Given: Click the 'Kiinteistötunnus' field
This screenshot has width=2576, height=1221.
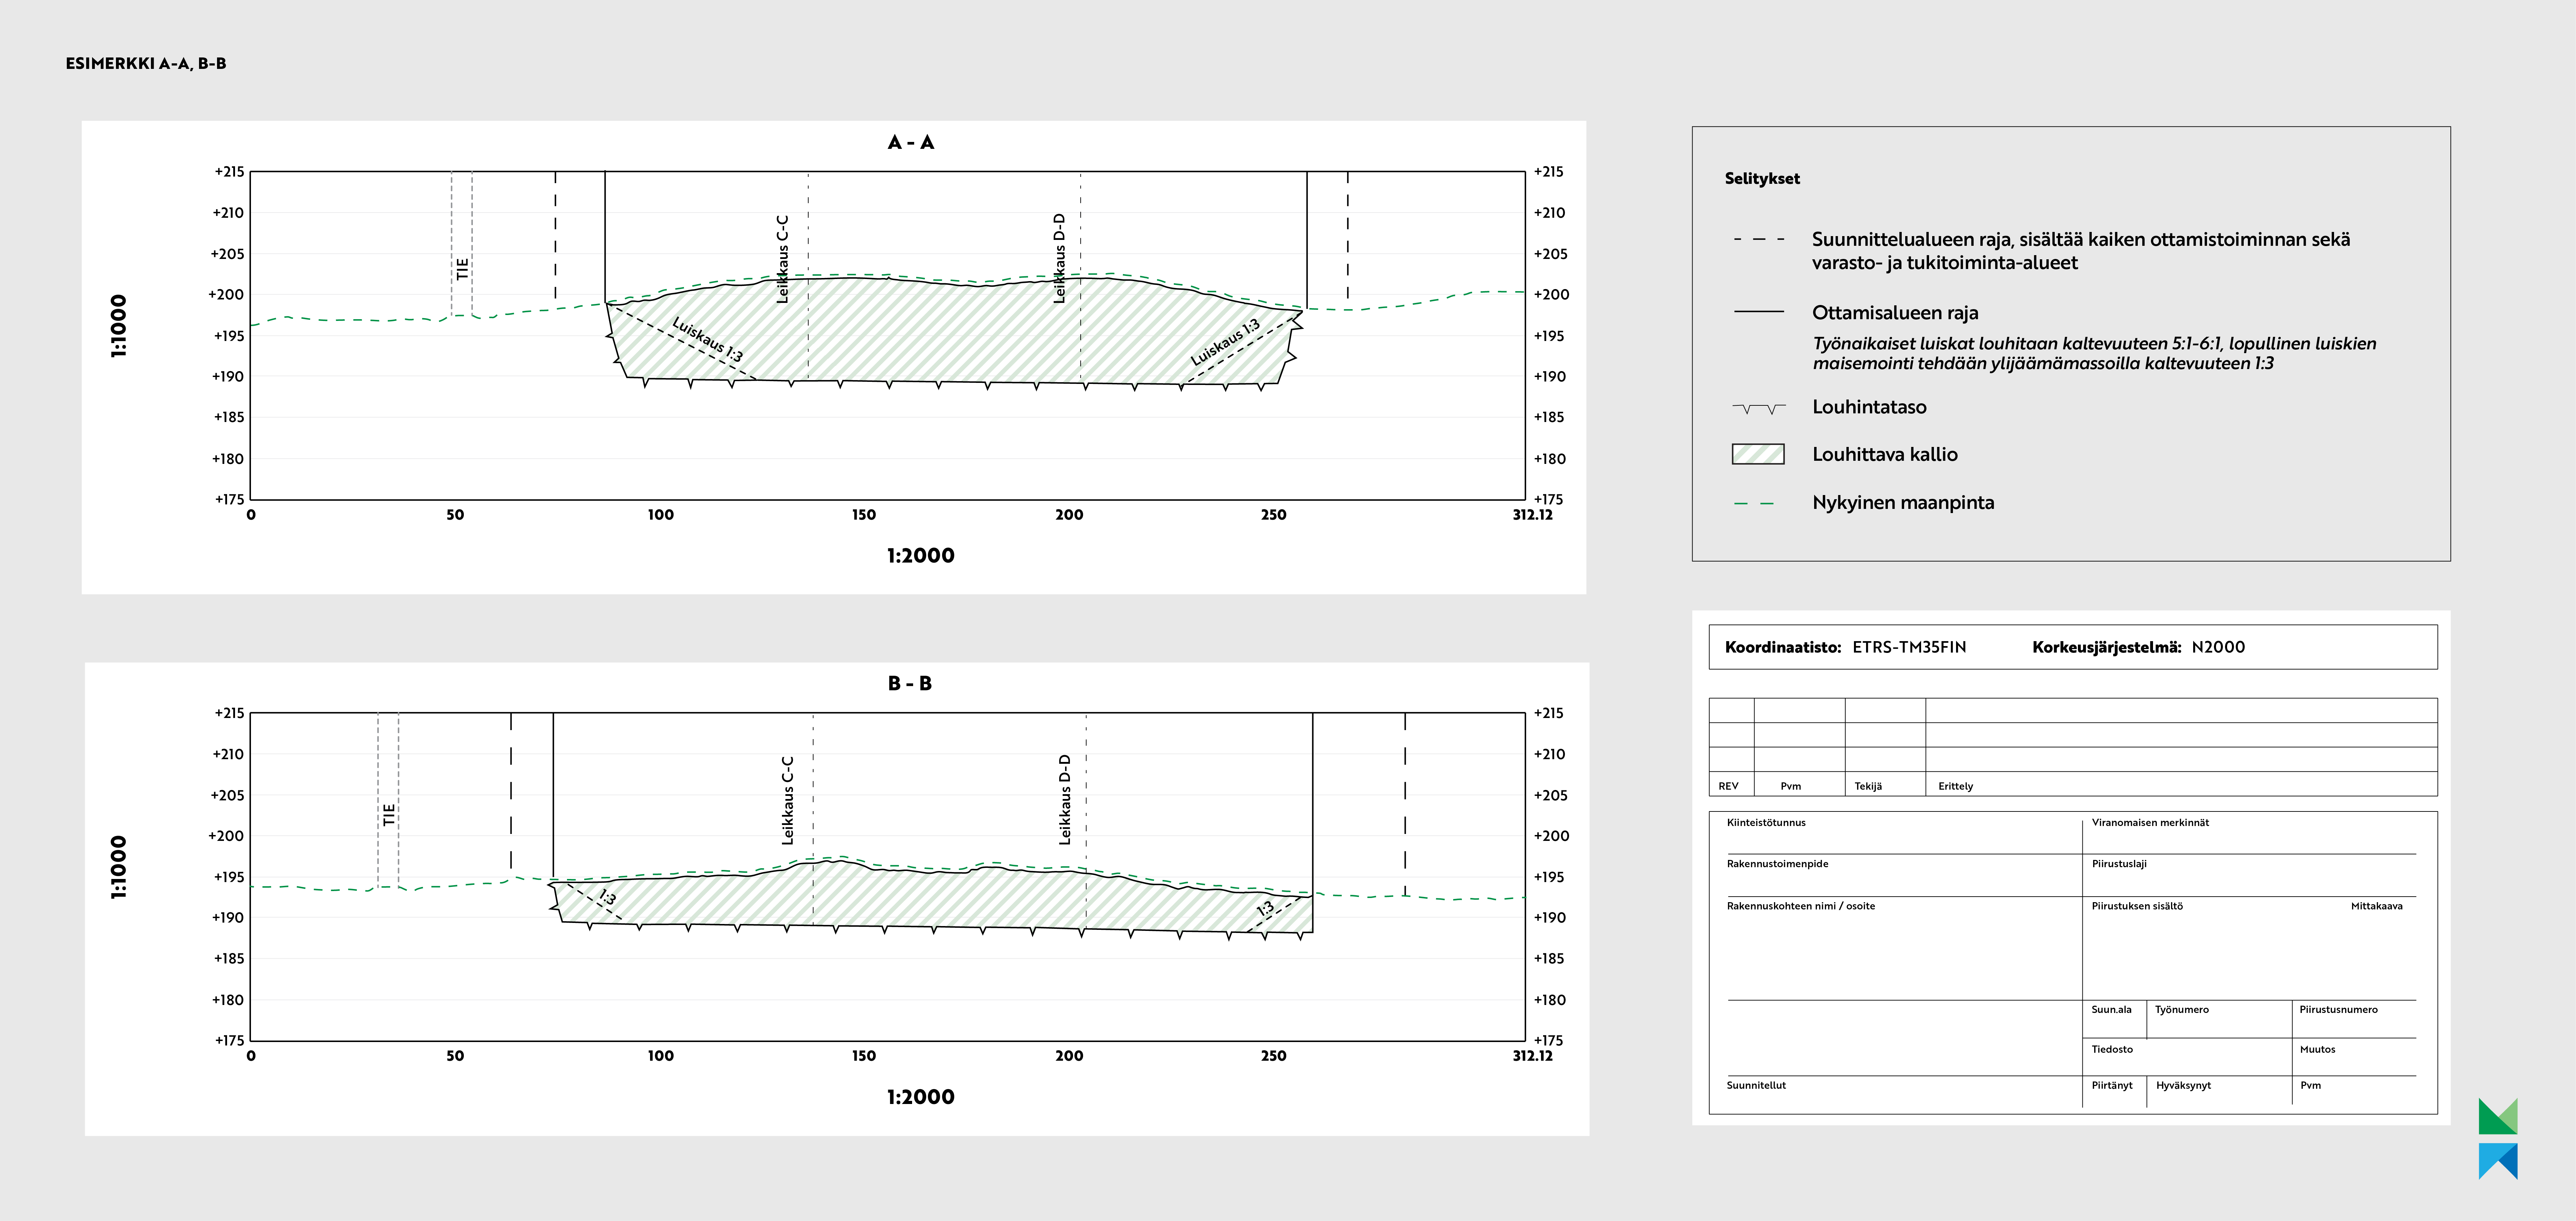Looking at the screenshot, I should (1766, 823).
